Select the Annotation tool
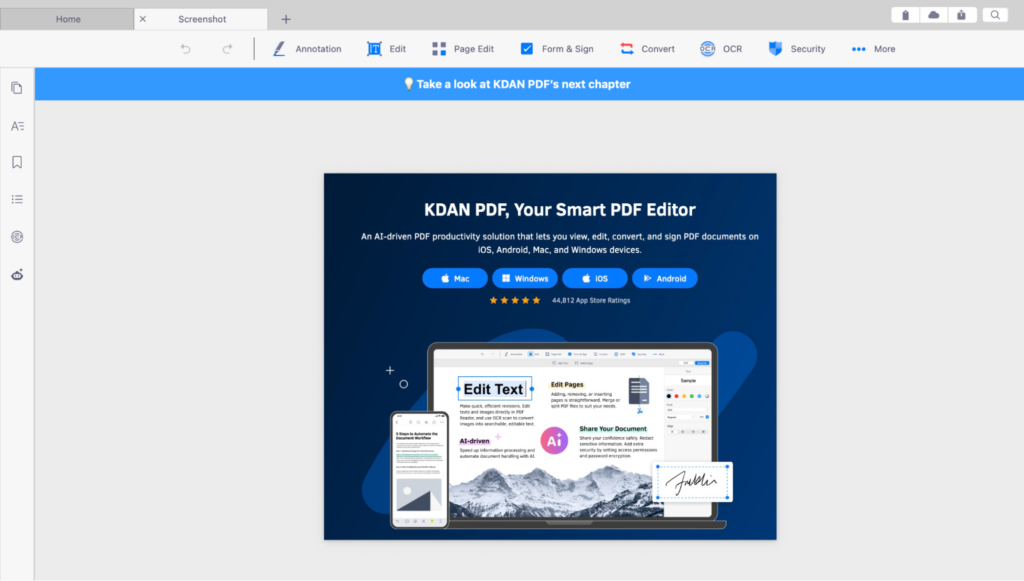Viewport: 1024px width, 581px height. (x=307, y=48)
